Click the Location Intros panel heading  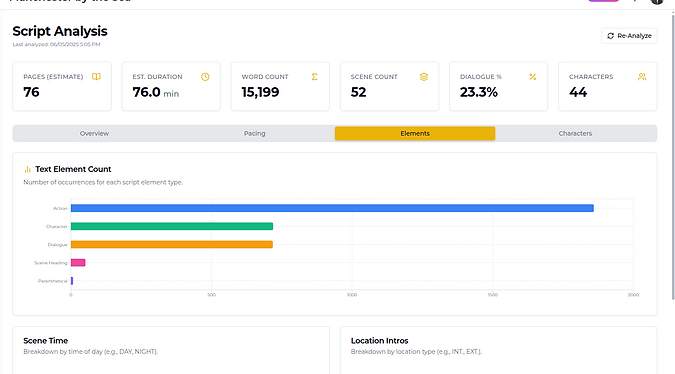(x=379, y=340)
